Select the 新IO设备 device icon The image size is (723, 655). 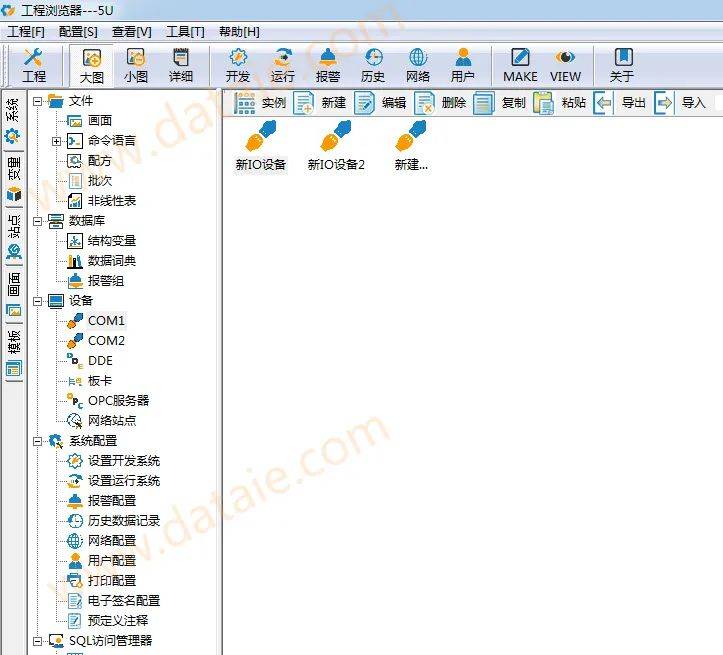[x=261, y=146]
